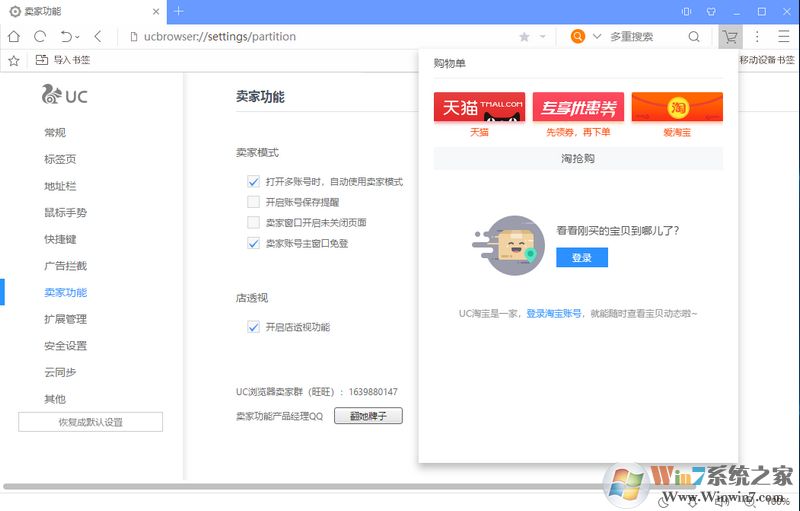Disable 开启店透视功能 checkbox

pyautogui.click(x=253, y=327)
